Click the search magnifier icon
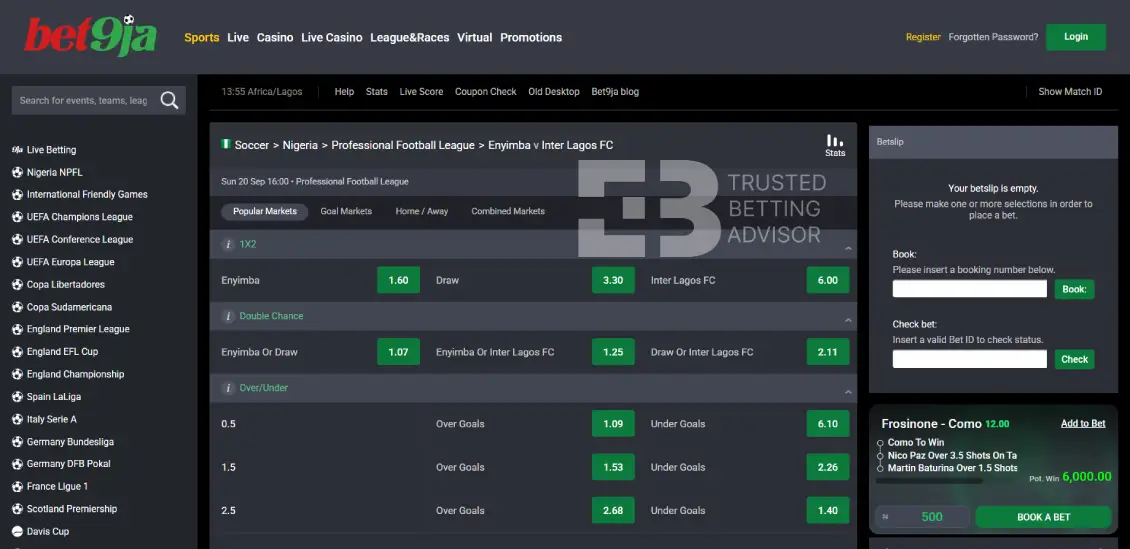This screenshot has width=1130, height=549. pos(169,100)
